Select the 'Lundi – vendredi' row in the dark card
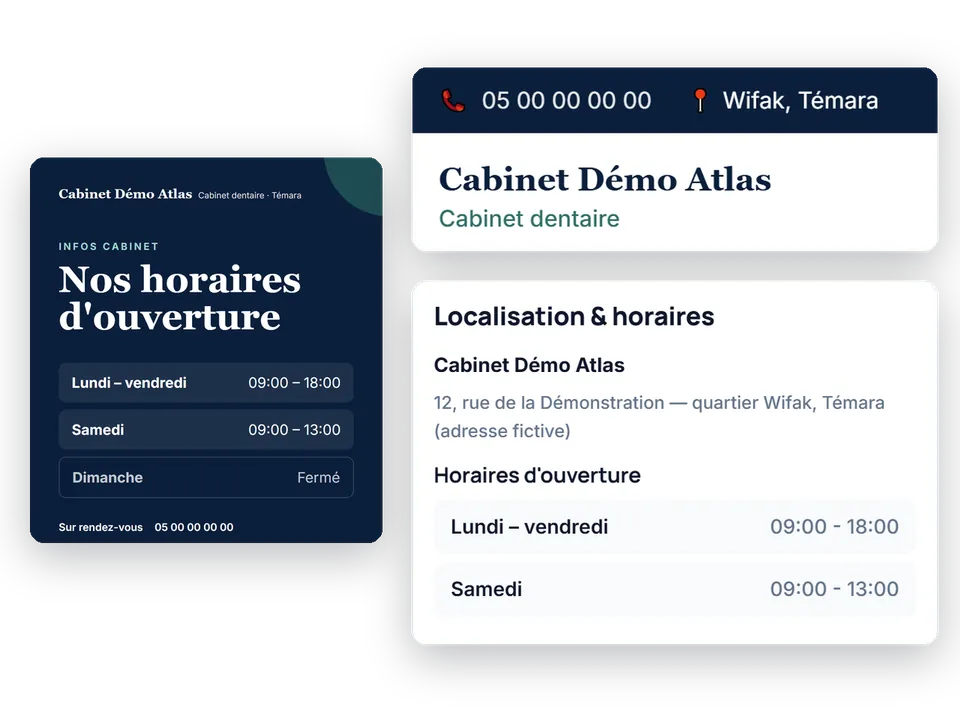The image size is (960, 720). pyautogui.click(x=206, y=383)
